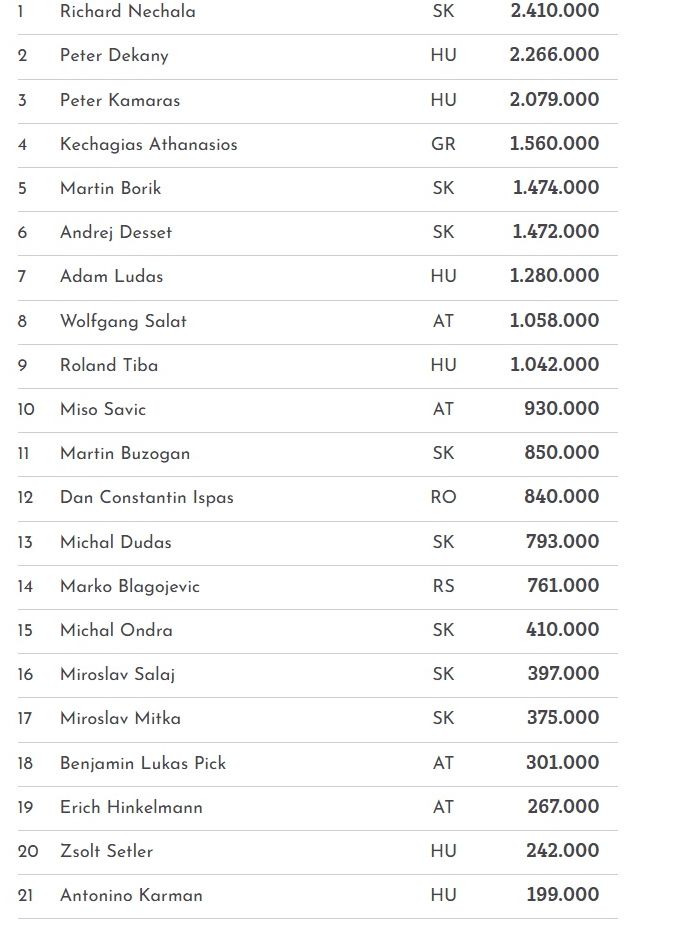Select Adam Ludas in the list

(x=111, y=276)
